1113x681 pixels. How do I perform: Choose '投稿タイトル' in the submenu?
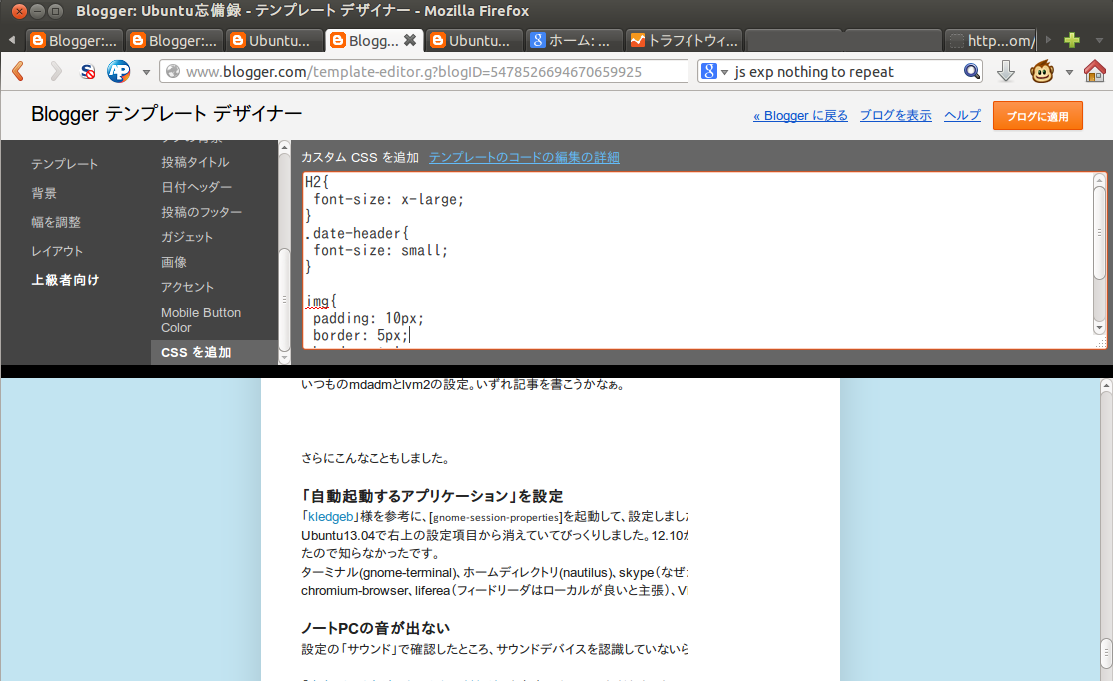(195, 163)
